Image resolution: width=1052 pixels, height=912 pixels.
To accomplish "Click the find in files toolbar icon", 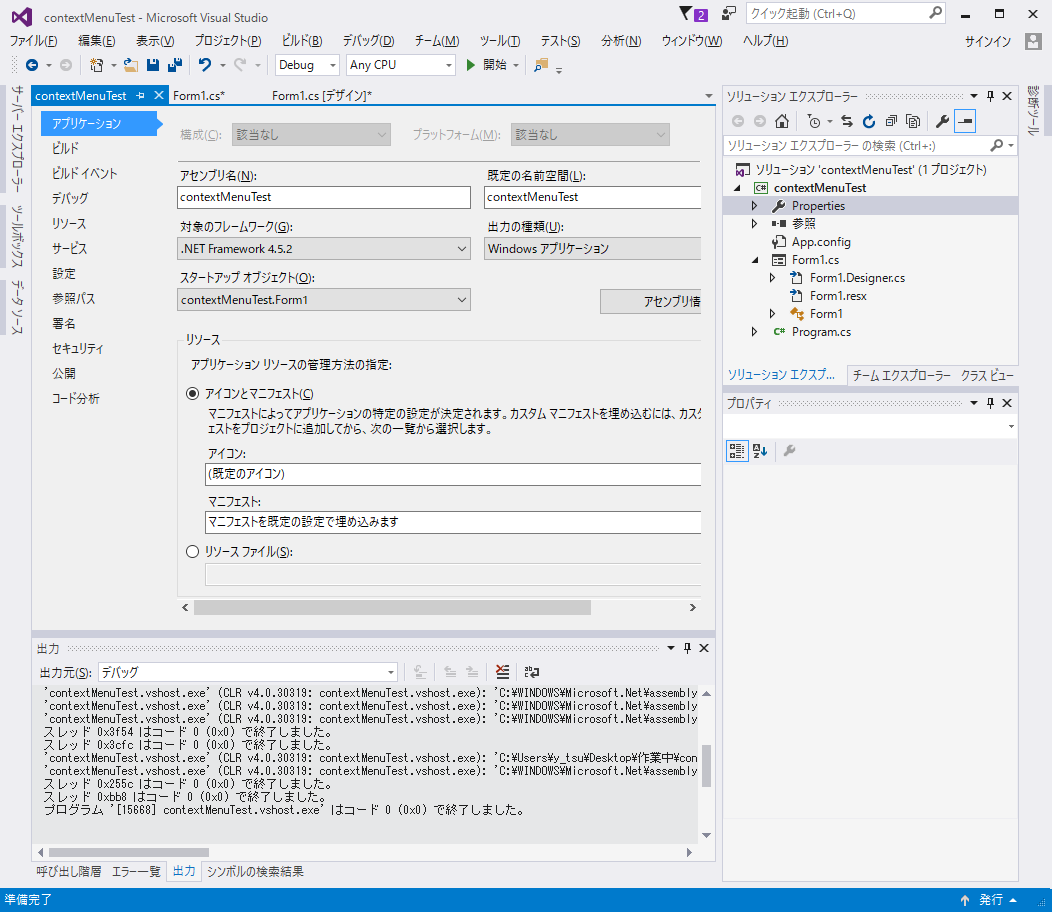I will click(x=541, y=65).
